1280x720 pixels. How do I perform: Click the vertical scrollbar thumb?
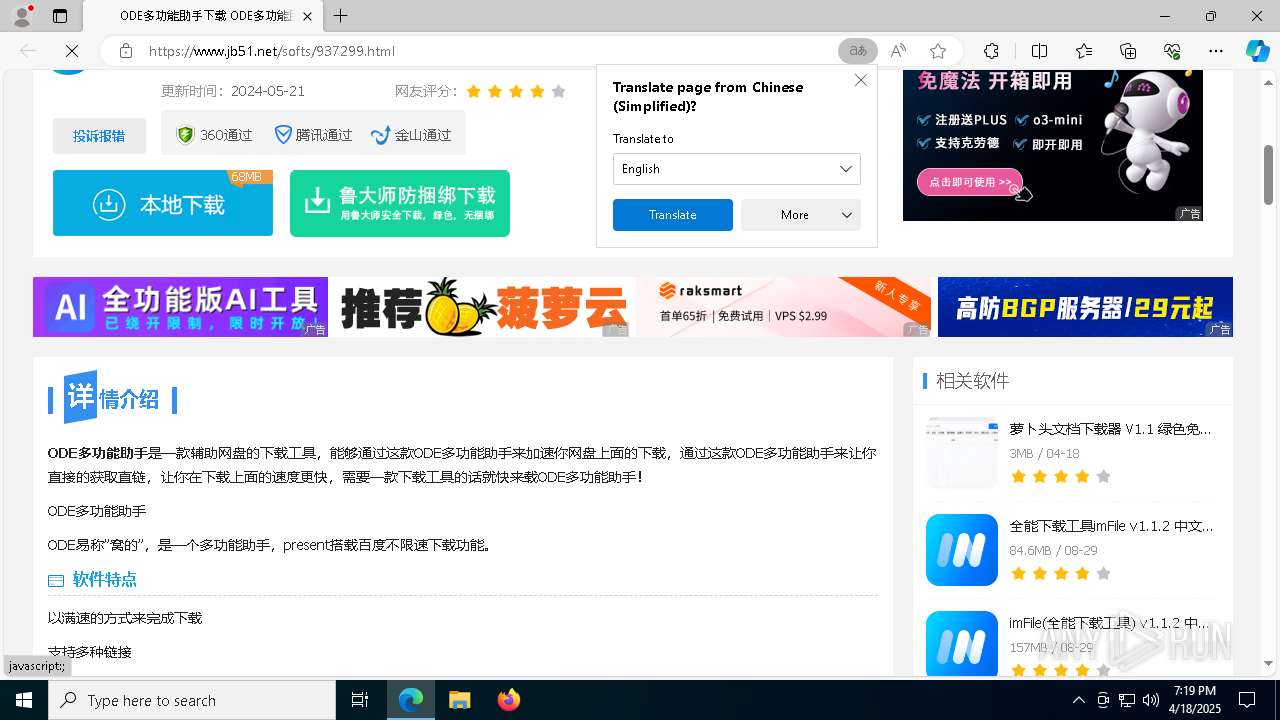[1268, 175]
